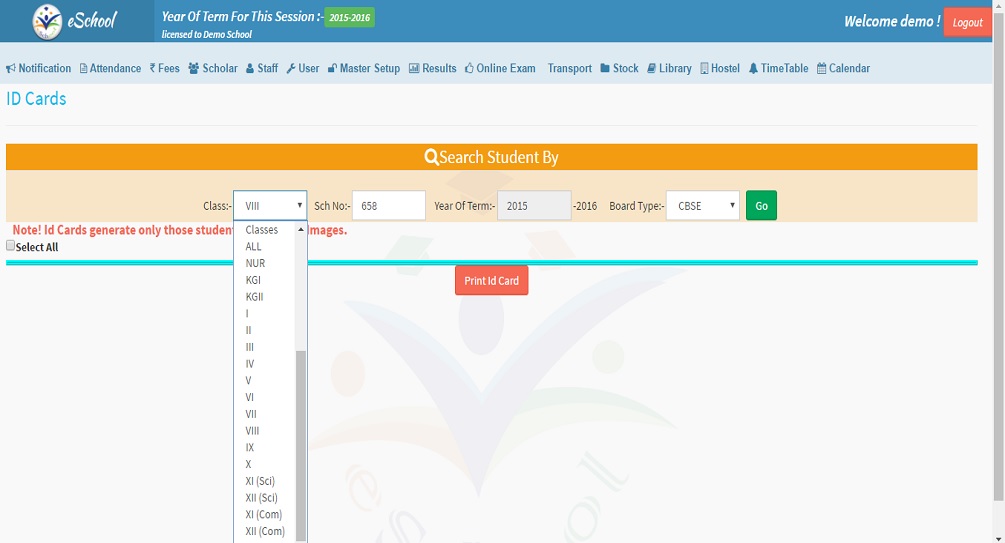Toggle the Select All checkbox
The width and height of the screenshot is (1005, 543).
point(11,245)
